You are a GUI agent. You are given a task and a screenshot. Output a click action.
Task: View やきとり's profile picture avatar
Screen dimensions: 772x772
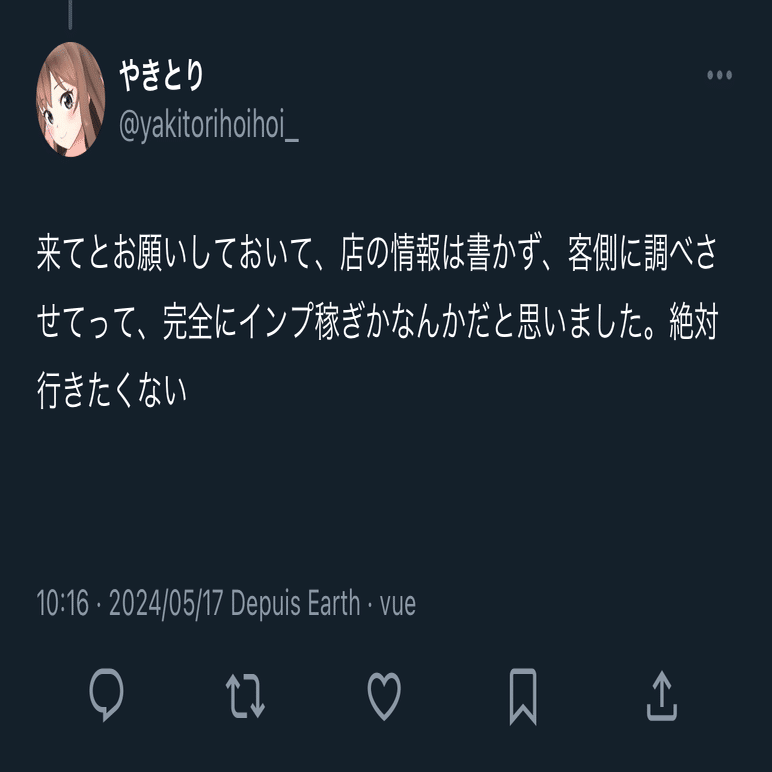point(70,99)
